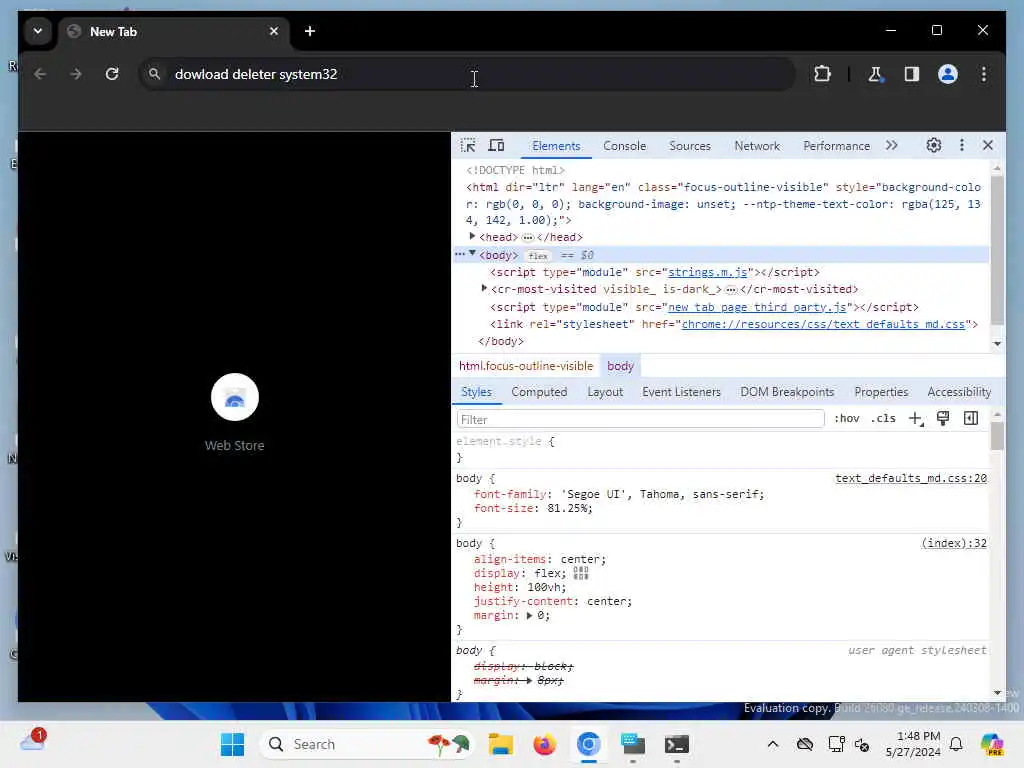Click the flex badge on body
The image size is (1024, 768).
537,255
